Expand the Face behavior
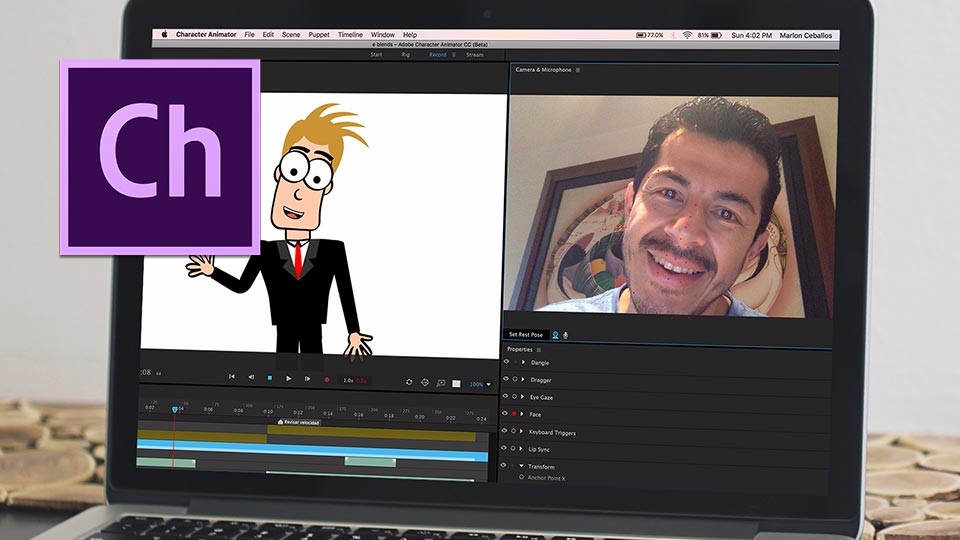 point(522,414)
